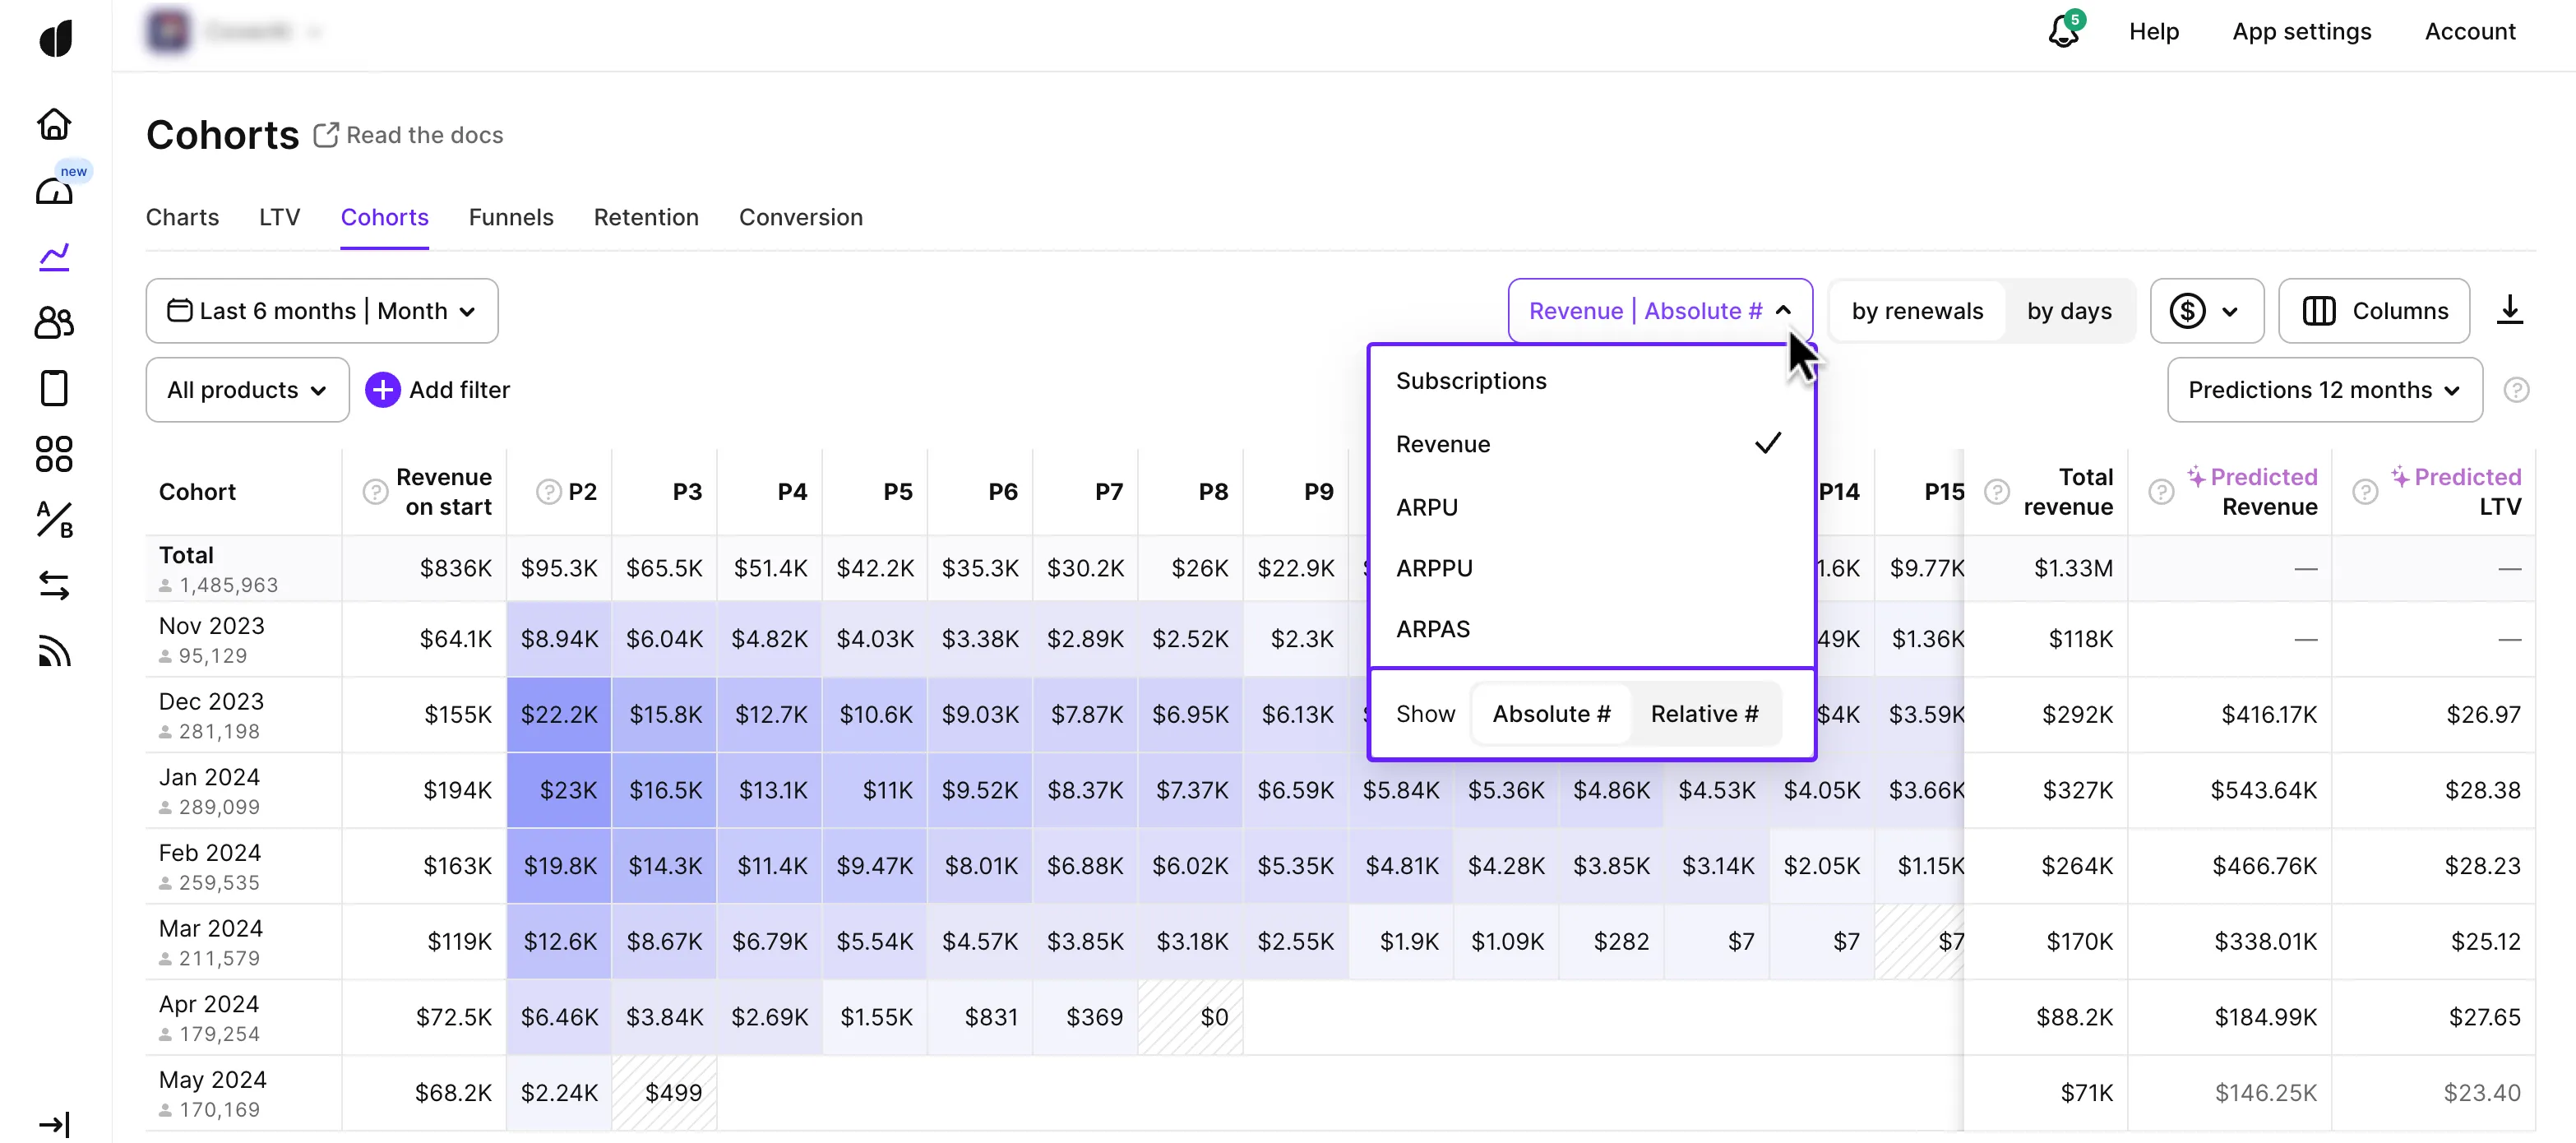Expand the All products dropdown

(247, 390)
